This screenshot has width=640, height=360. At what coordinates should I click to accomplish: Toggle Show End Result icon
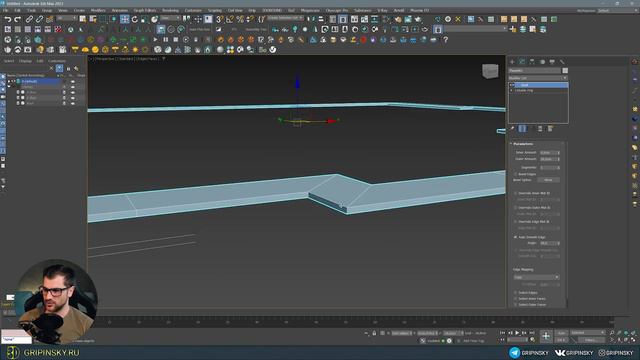[x=522, y=129]
